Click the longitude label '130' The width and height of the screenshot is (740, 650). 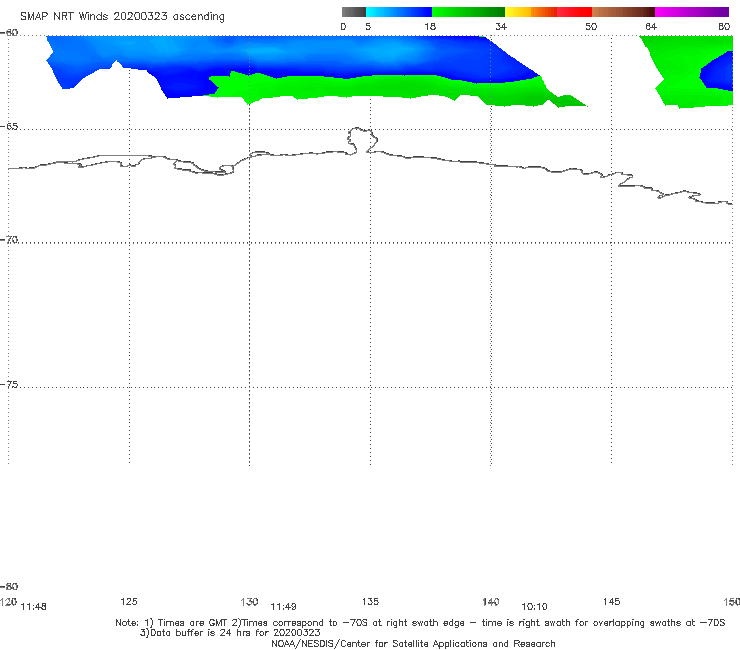point(249,602)
